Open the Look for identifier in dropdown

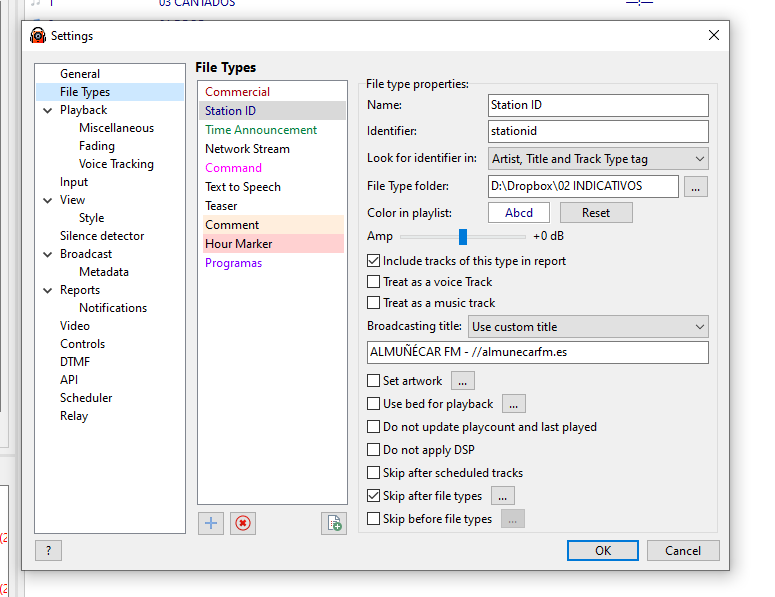[598, 159]
